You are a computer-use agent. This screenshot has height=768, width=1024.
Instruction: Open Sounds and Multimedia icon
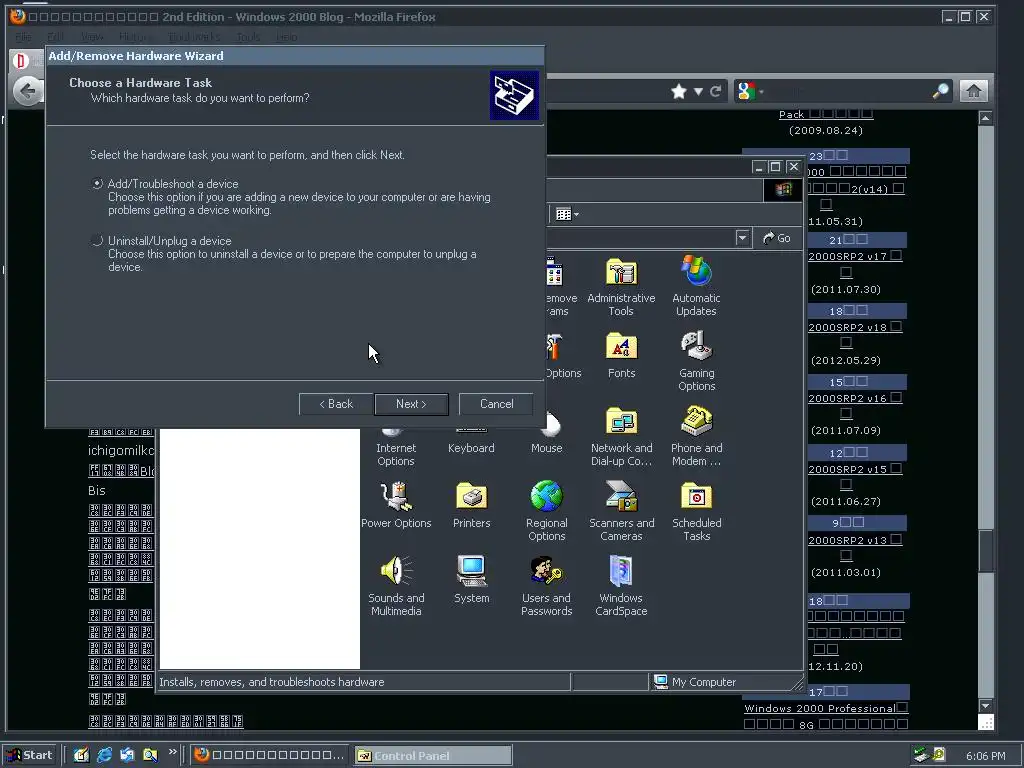[x=396, y=586]
